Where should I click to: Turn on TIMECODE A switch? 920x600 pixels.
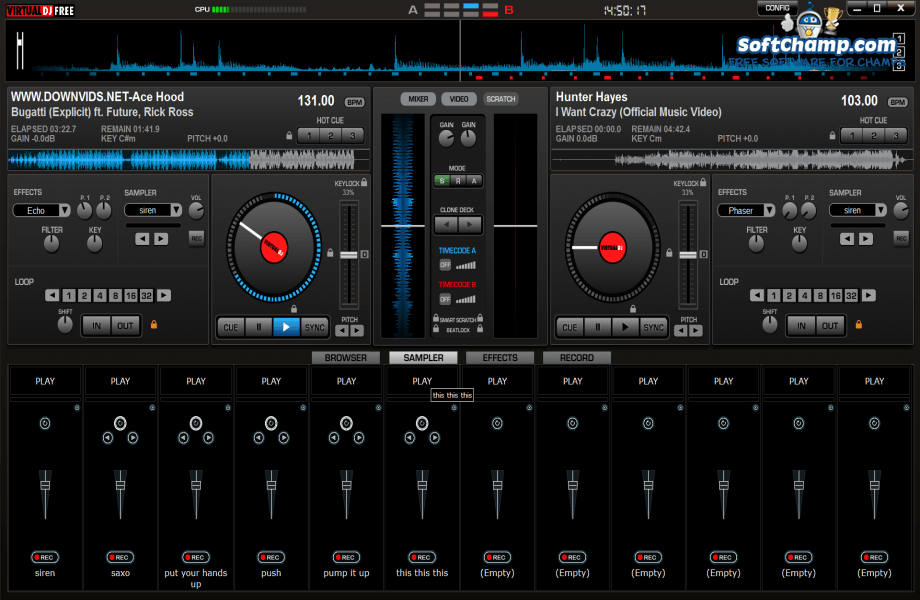445,265
